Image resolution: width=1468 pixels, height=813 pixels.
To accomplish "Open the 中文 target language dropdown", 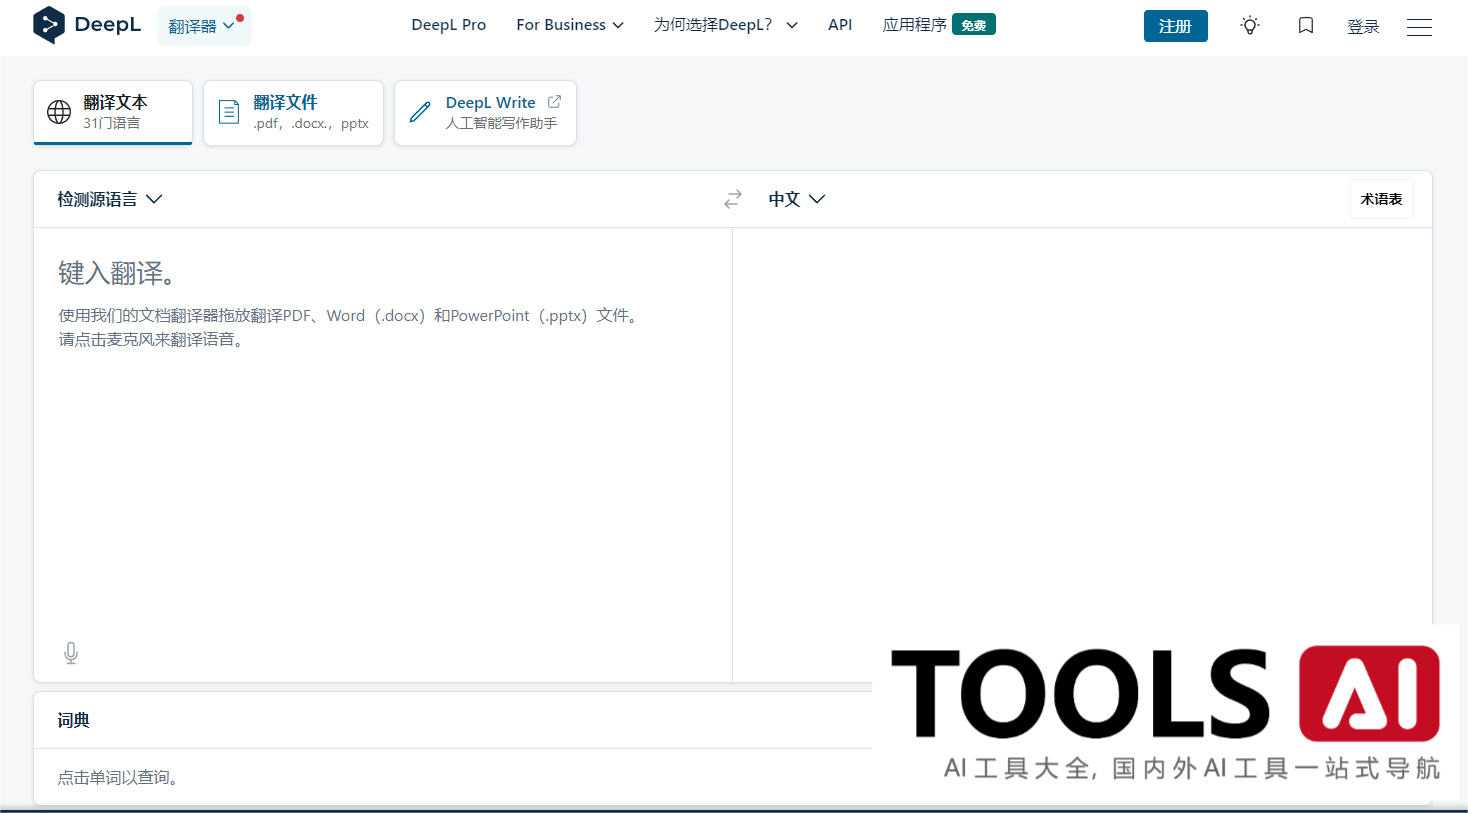I will [796, 199].
